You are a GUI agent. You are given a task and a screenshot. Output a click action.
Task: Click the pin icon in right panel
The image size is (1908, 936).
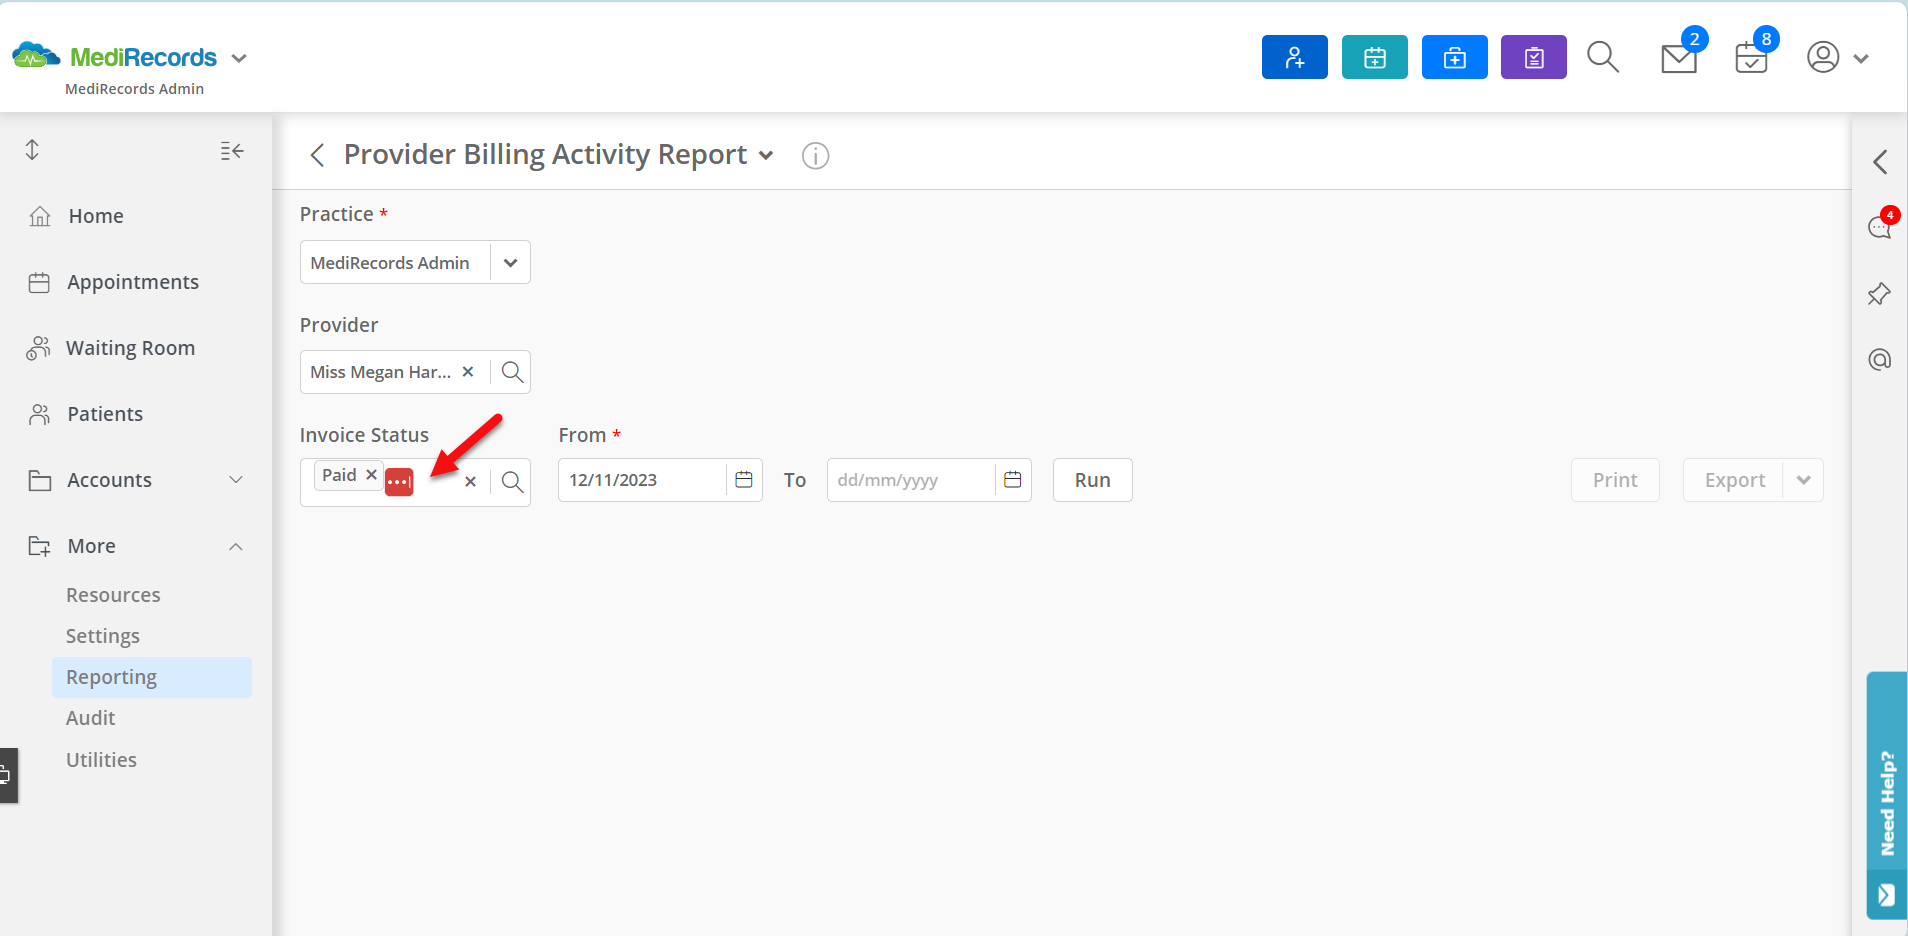coord(1879,294)
